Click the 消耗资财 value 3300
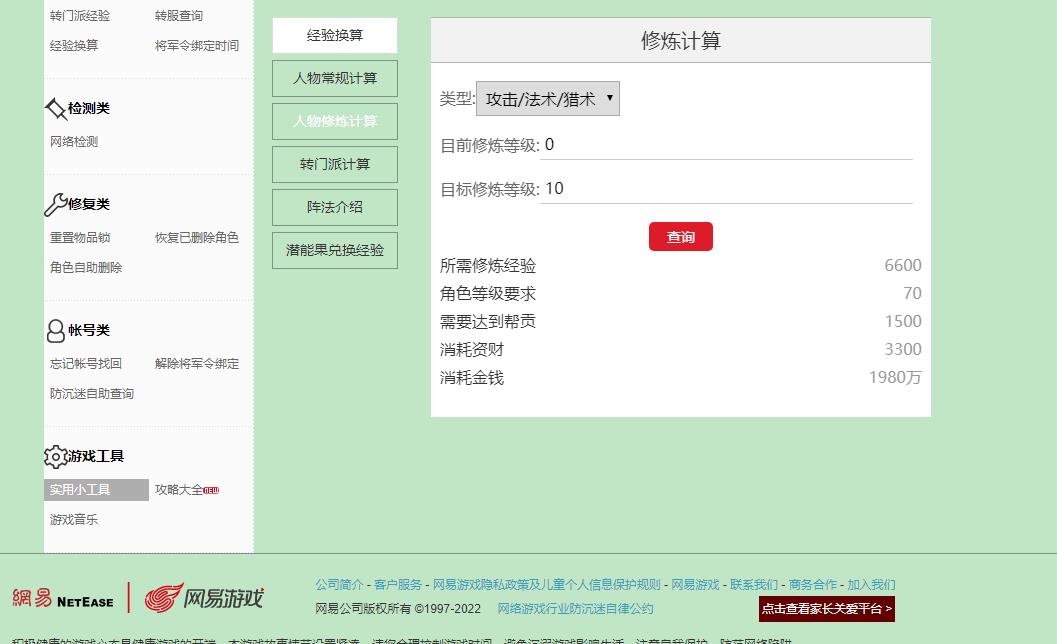The image size is (1057, 644). click(x=903, y=349)
